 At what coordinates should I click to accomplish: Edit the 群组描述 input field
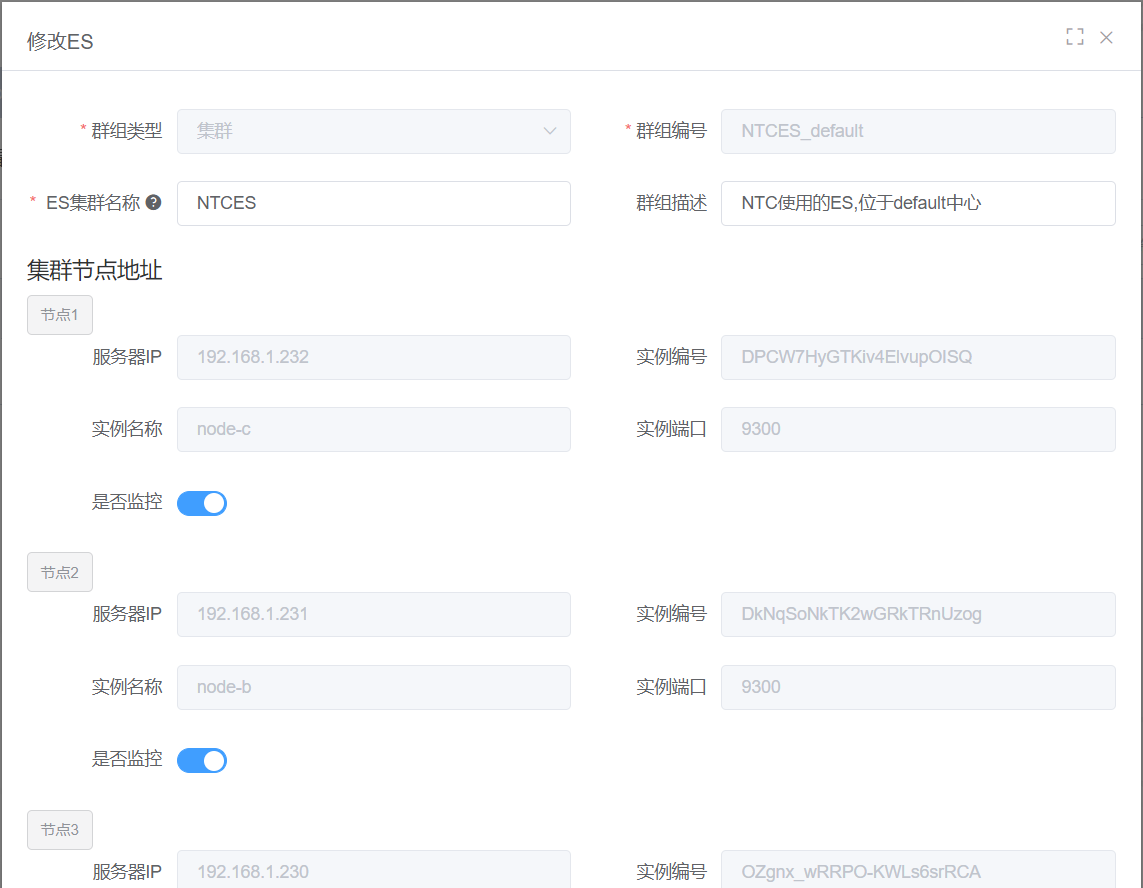click(918, 203)
